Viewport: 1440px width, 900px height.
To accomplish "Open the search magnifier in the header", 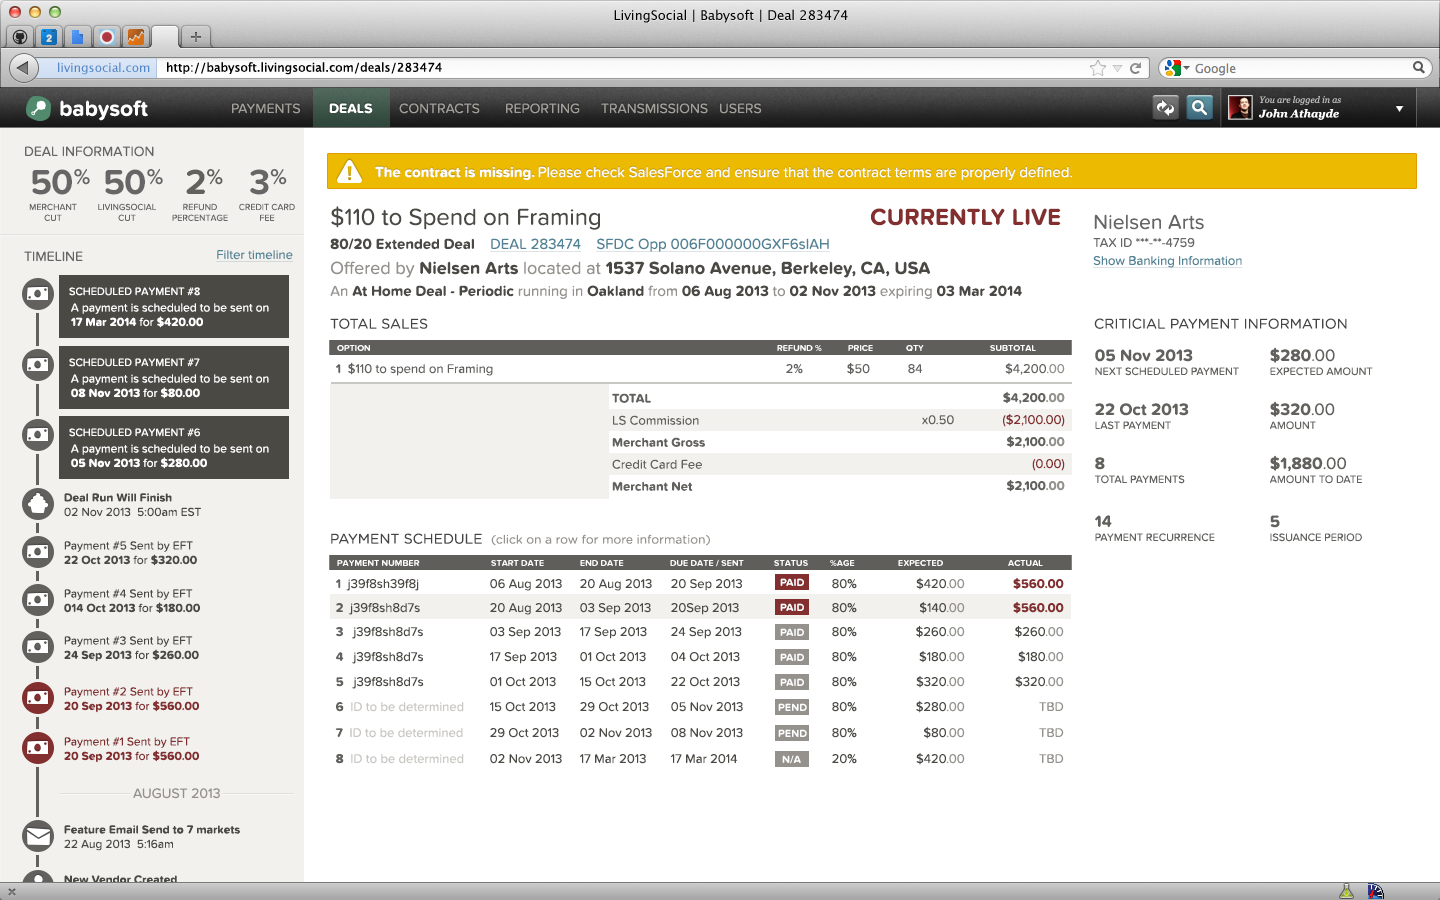I will tap(1199, 108).
